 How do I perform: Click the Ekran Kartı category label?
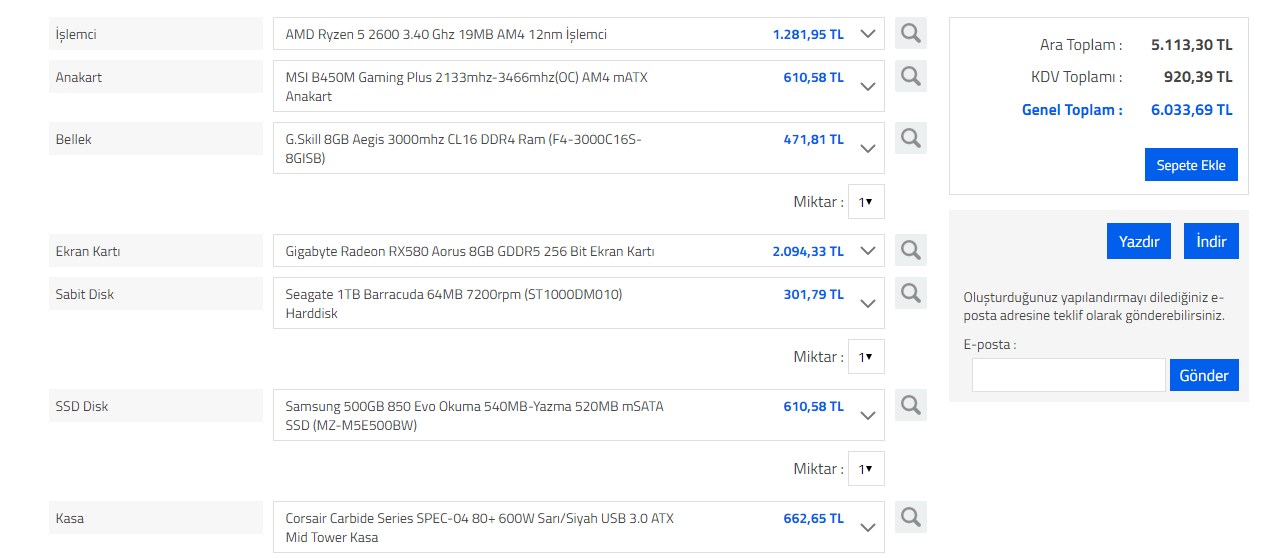(x=156, y=251)
